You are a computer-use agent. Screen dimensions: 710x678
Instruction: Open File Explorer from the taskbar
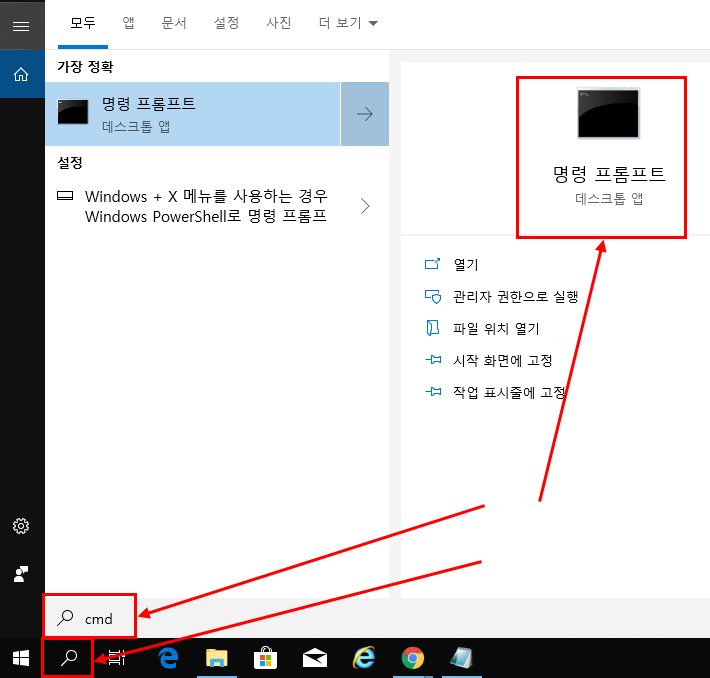pos(217,658)
